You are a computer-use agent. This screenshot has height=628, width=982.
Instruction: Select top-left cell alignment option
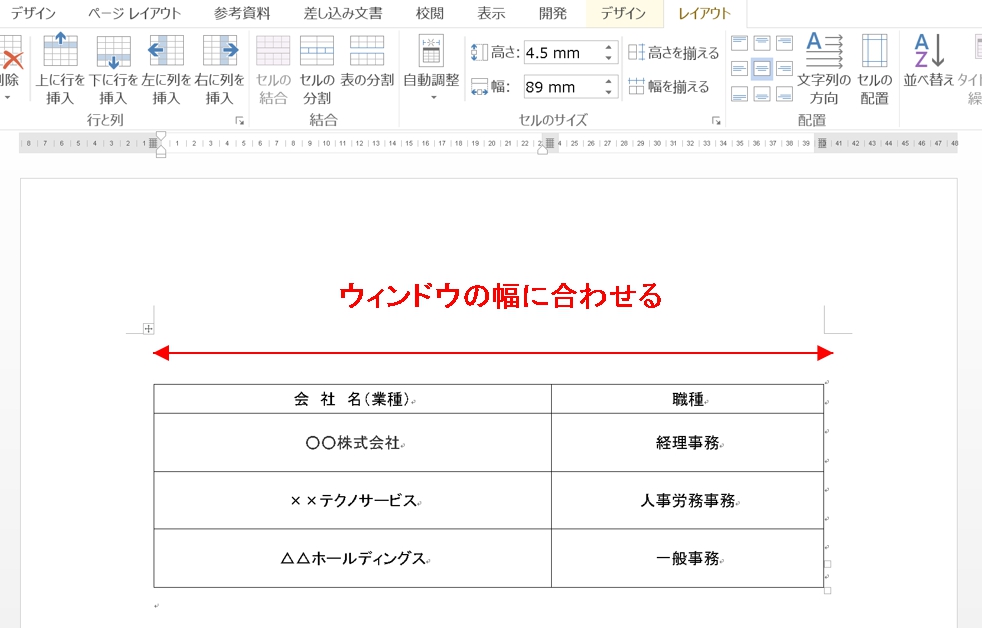(x=740, y=43)
